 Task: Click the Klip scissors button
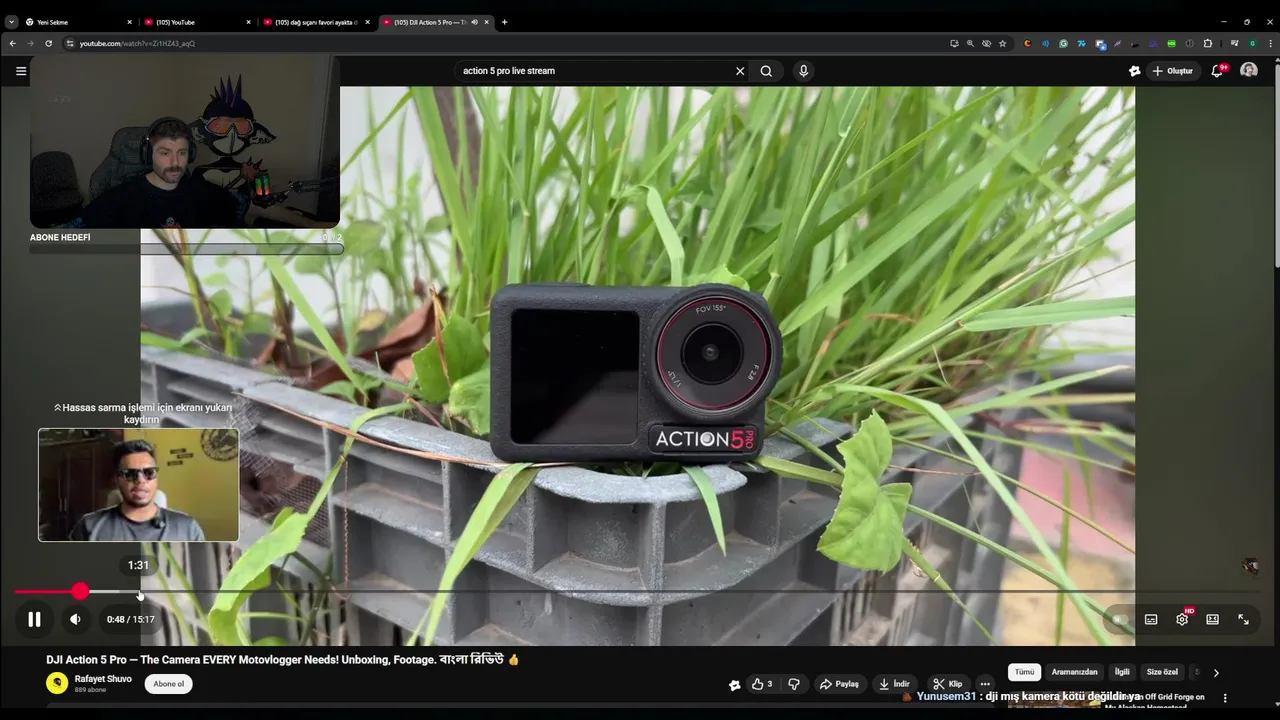tap(947, 684)
